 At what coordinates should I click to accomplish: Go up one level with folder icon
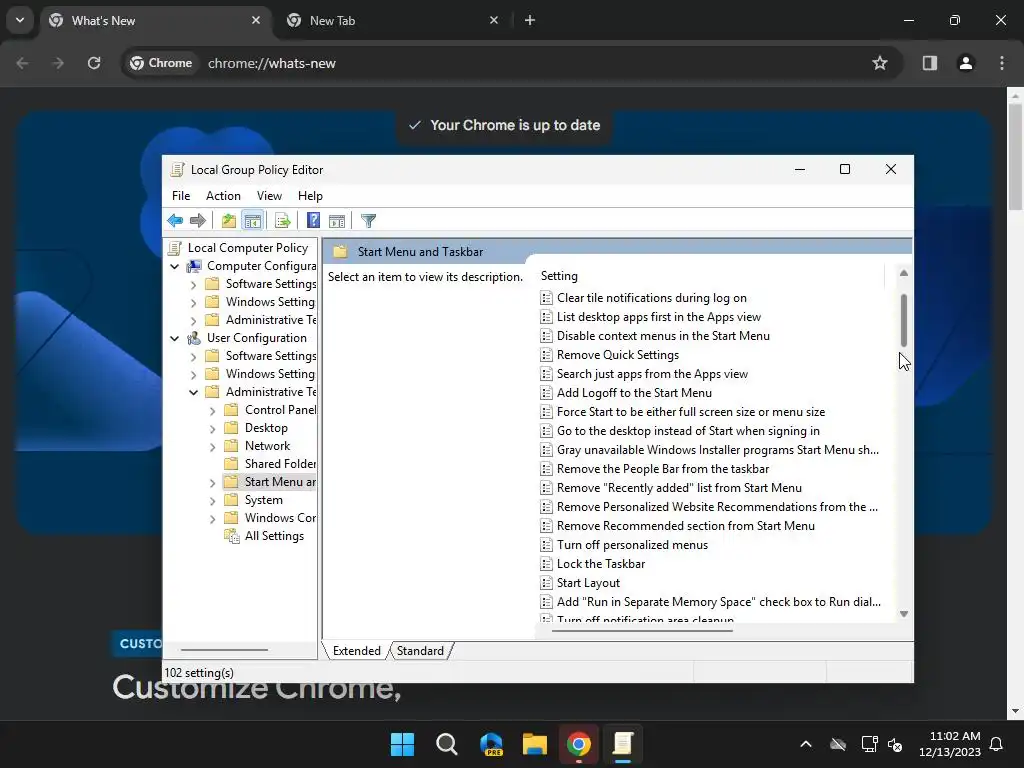click(x=228, y=221)
